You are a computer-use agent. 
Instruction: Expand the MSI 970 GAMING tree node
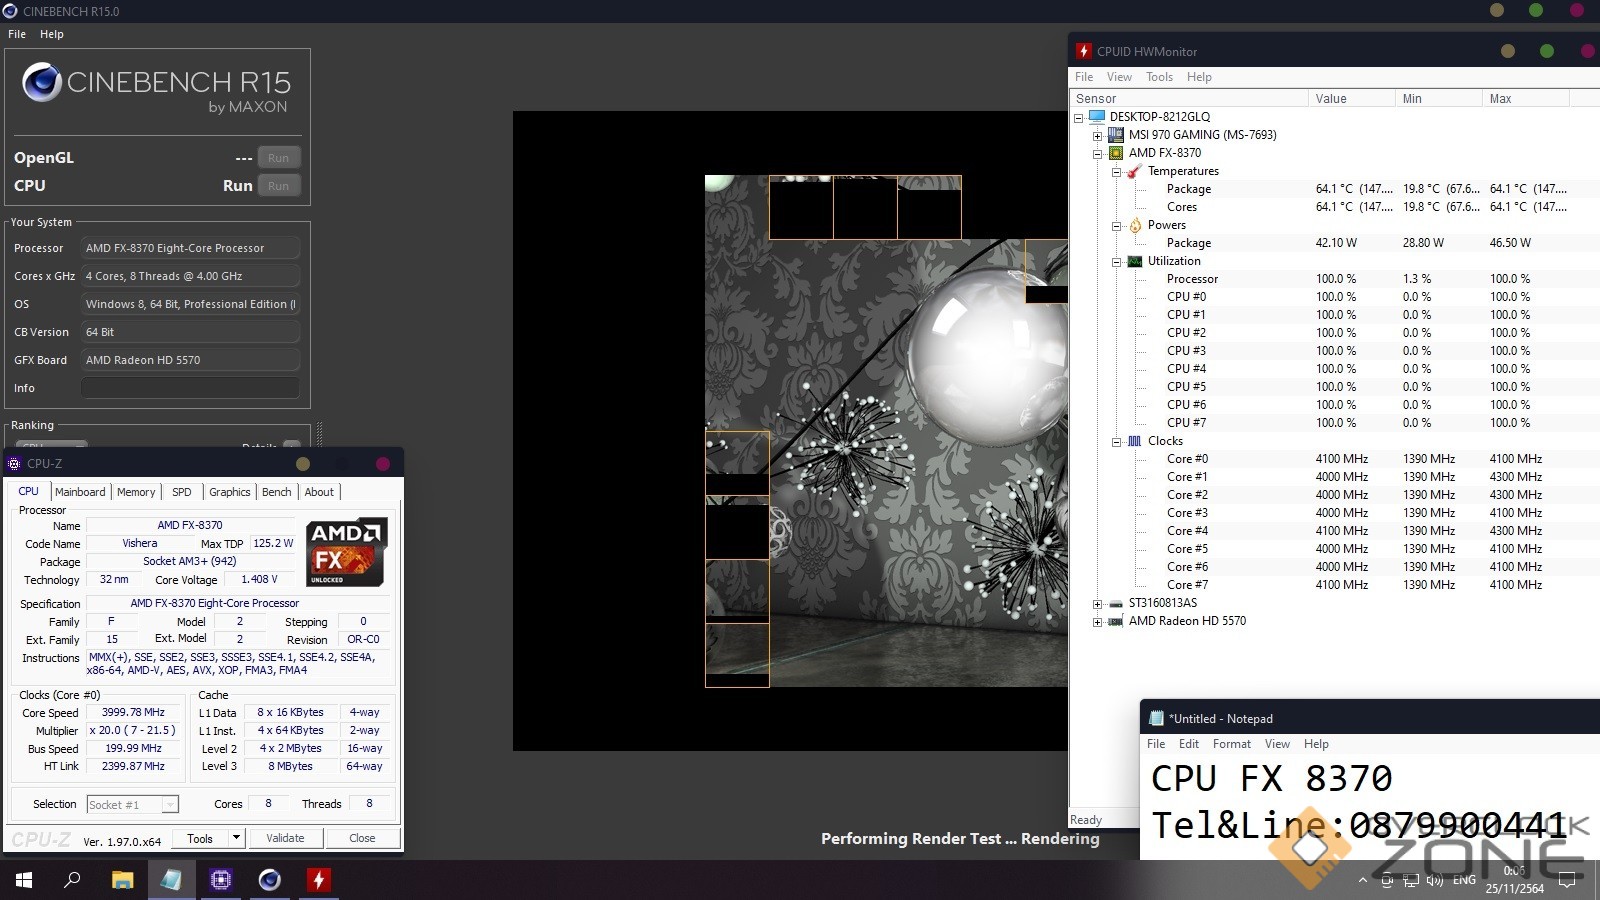point(1098,135)
